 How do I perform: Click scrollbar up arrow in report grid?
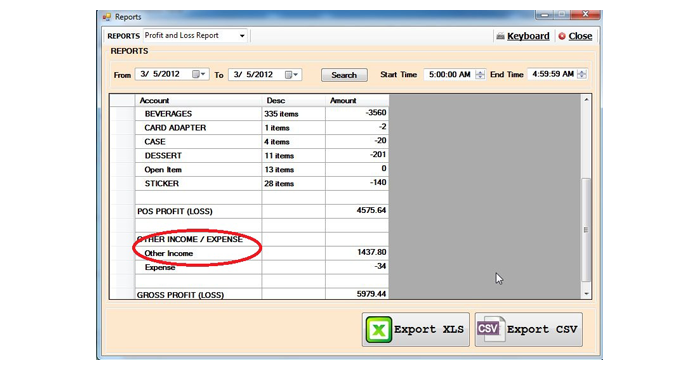[x=586, y=100]
